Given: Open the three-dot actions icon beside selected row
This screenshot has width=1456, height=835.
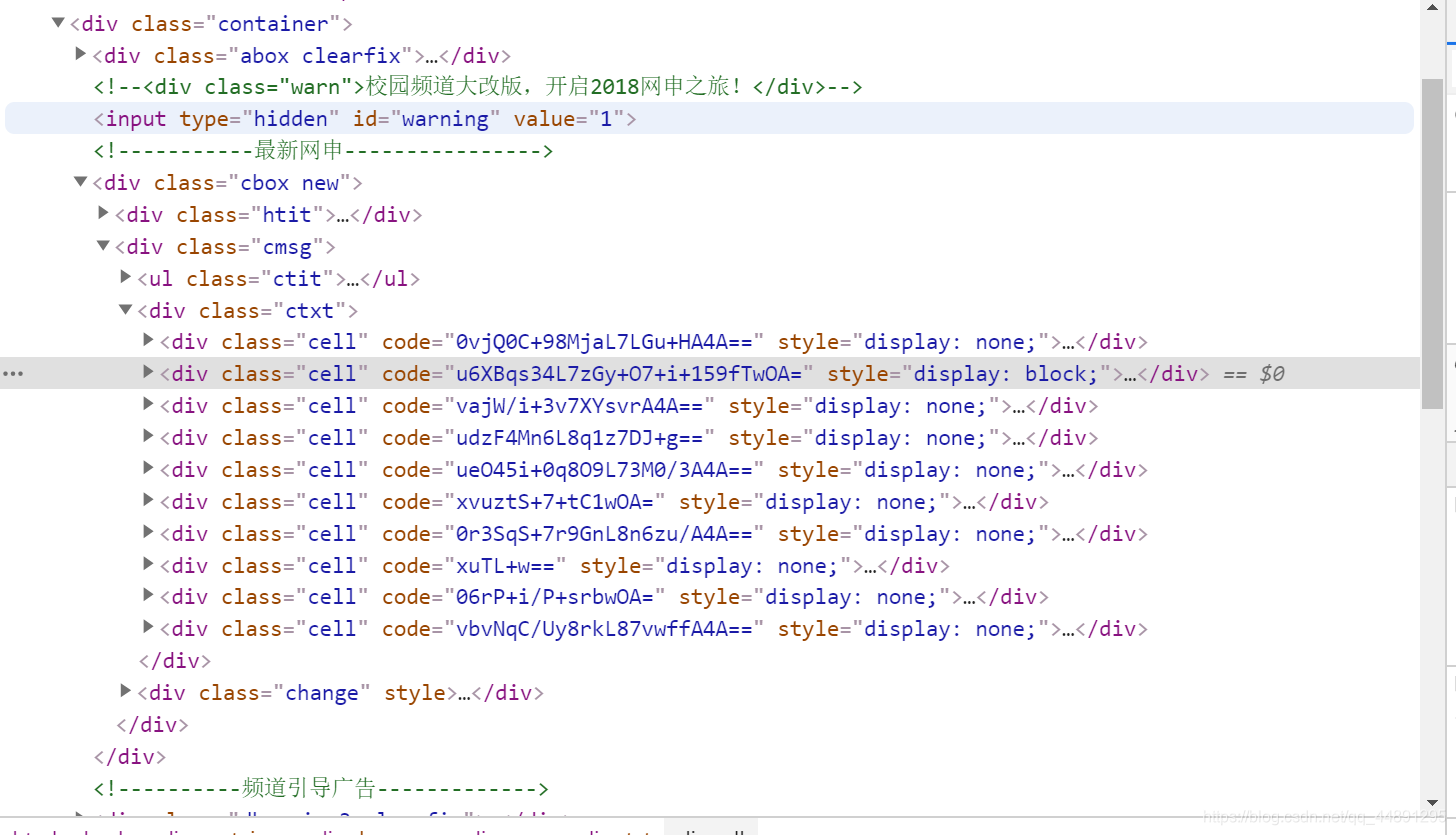Looking at the screenshot, I should pyautogui.click(x=13, y=373).
